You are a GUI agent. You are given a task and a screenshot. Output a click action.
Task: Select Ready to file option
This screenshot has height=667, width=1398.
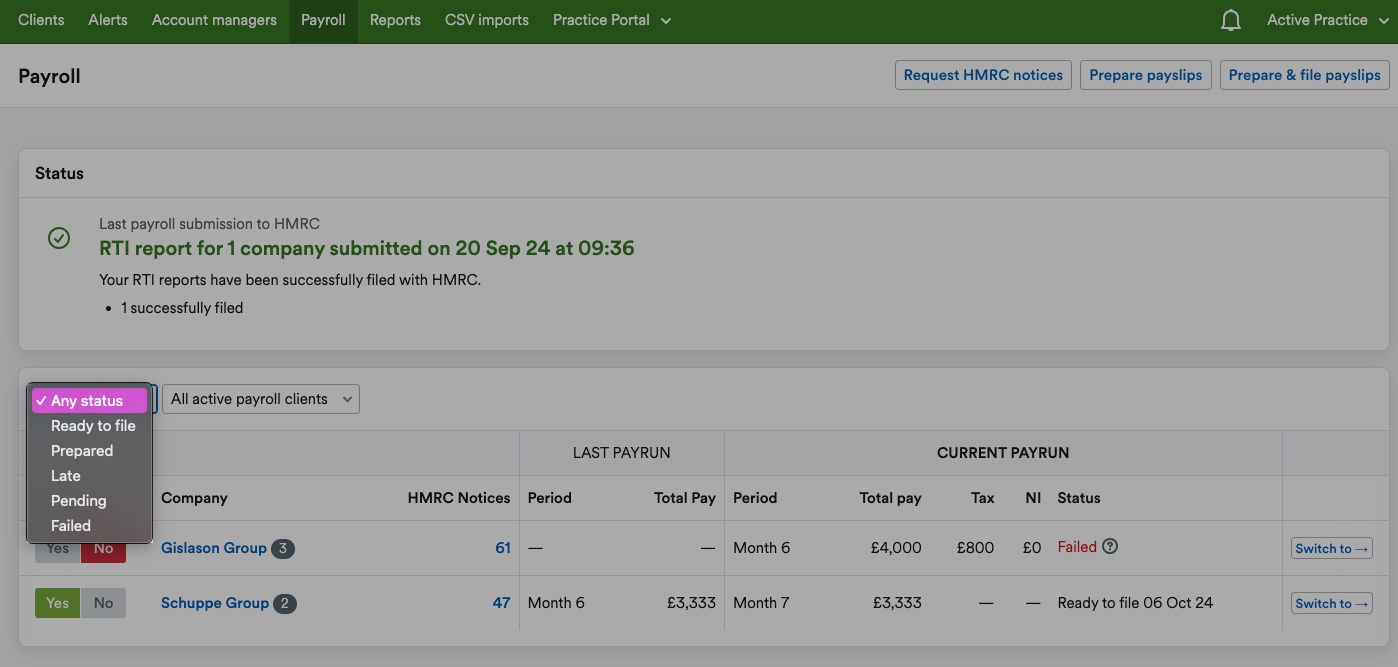[x=89, y=426]
